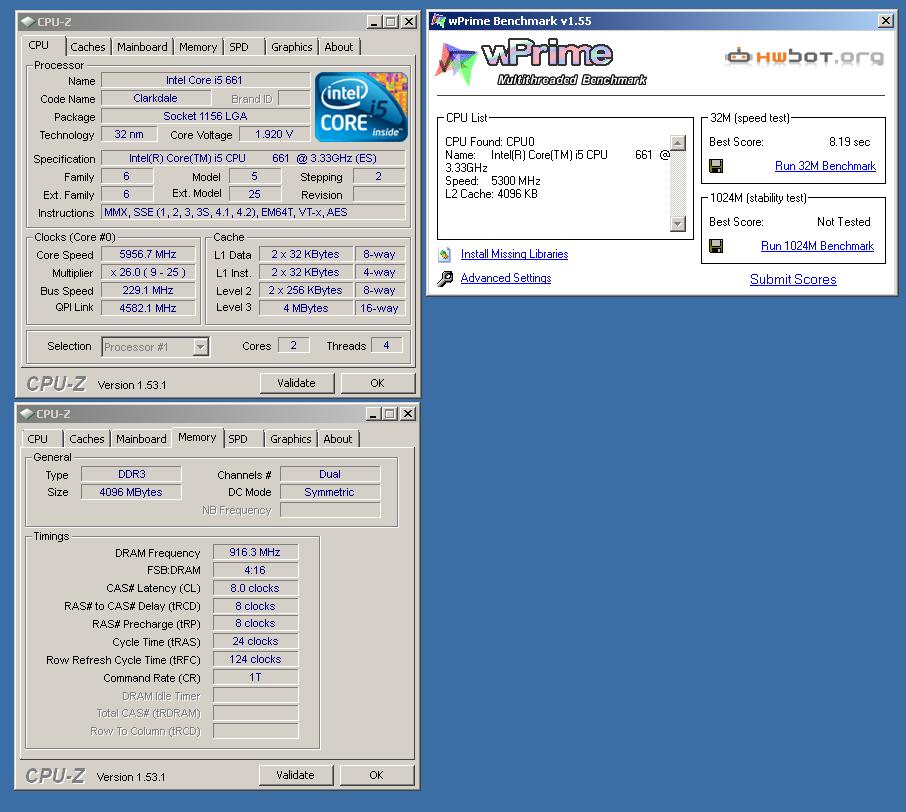Open SPD tab in bottom CPU-Z window
The width and height of the screenshot is (906, 812).
[237, 439]
